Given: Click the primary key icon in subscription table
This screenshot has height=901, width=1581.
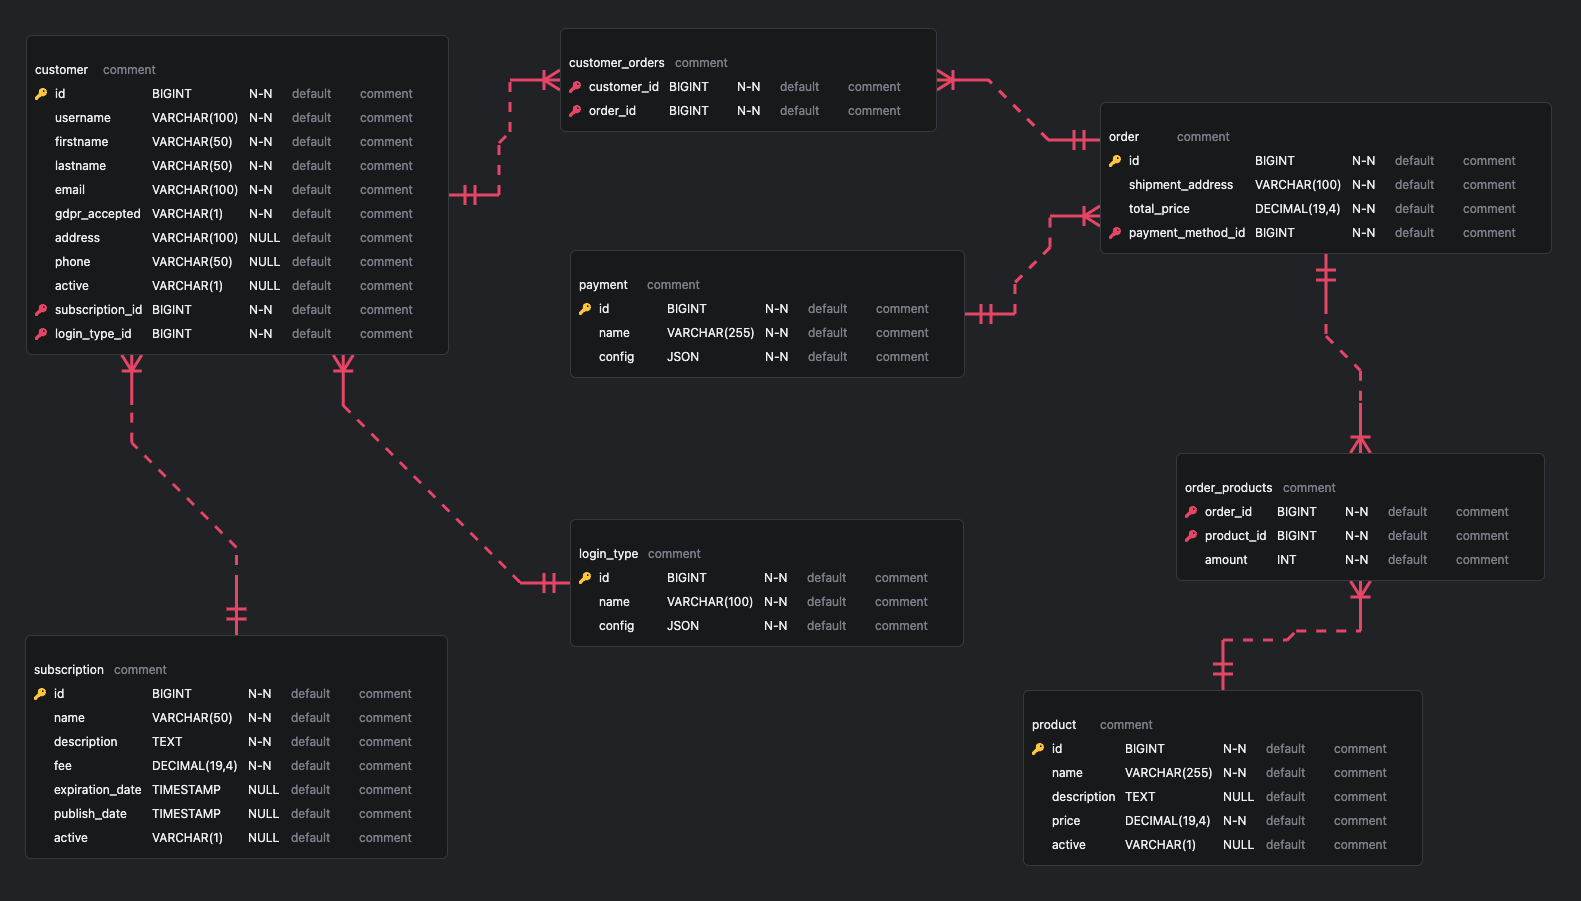Looking at the screenshot, I should pos(40,694).
